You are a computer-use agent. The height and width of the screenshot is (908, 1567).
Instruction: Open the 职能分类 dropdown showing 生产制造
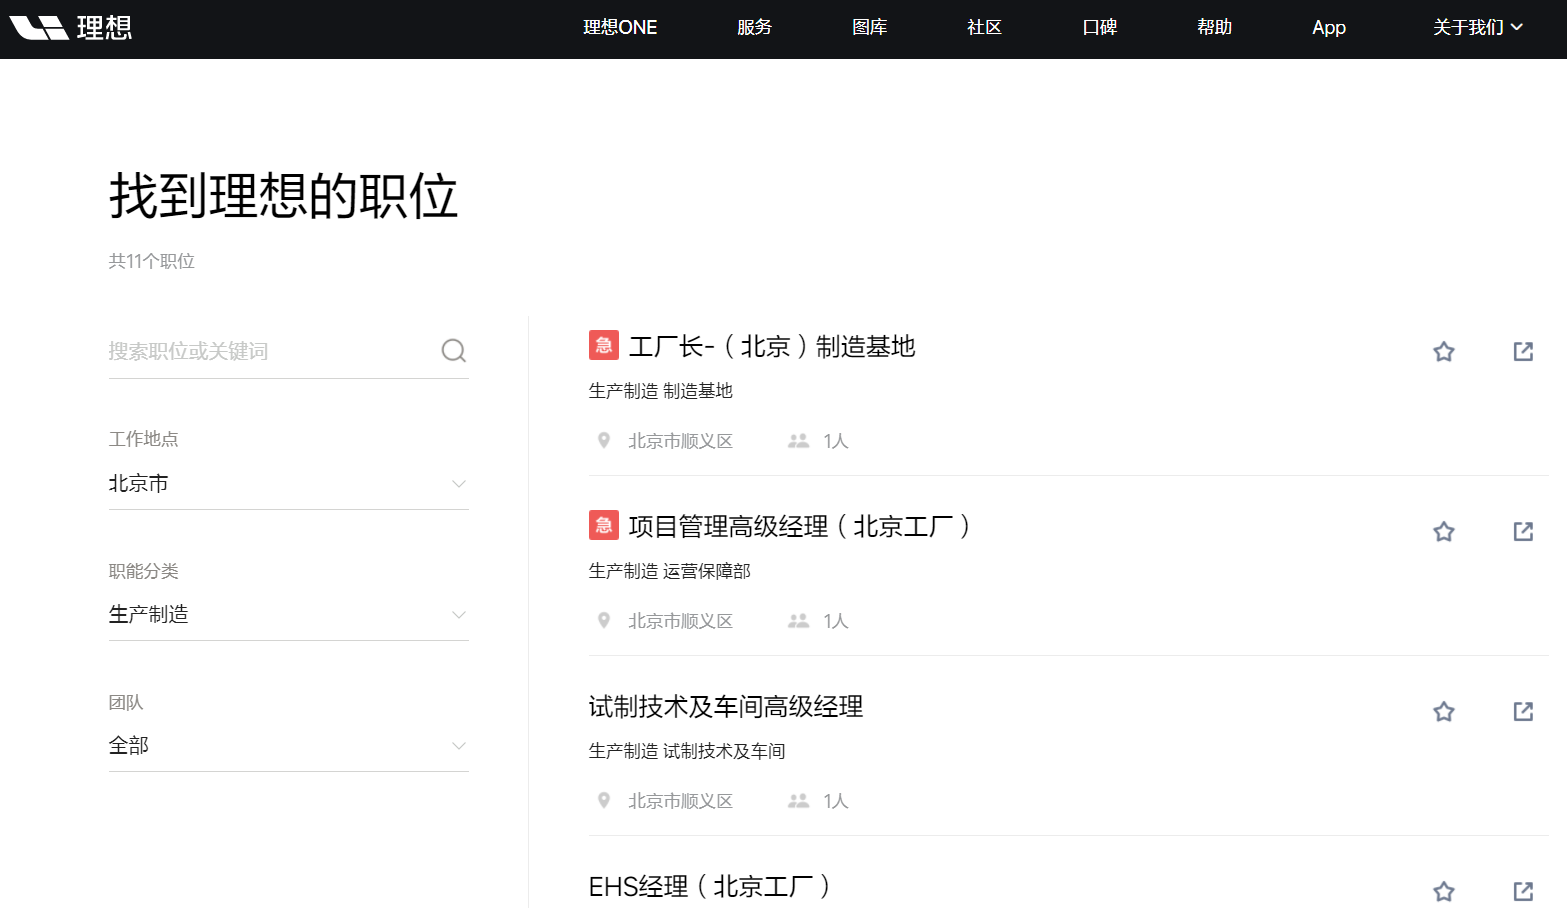288,615
